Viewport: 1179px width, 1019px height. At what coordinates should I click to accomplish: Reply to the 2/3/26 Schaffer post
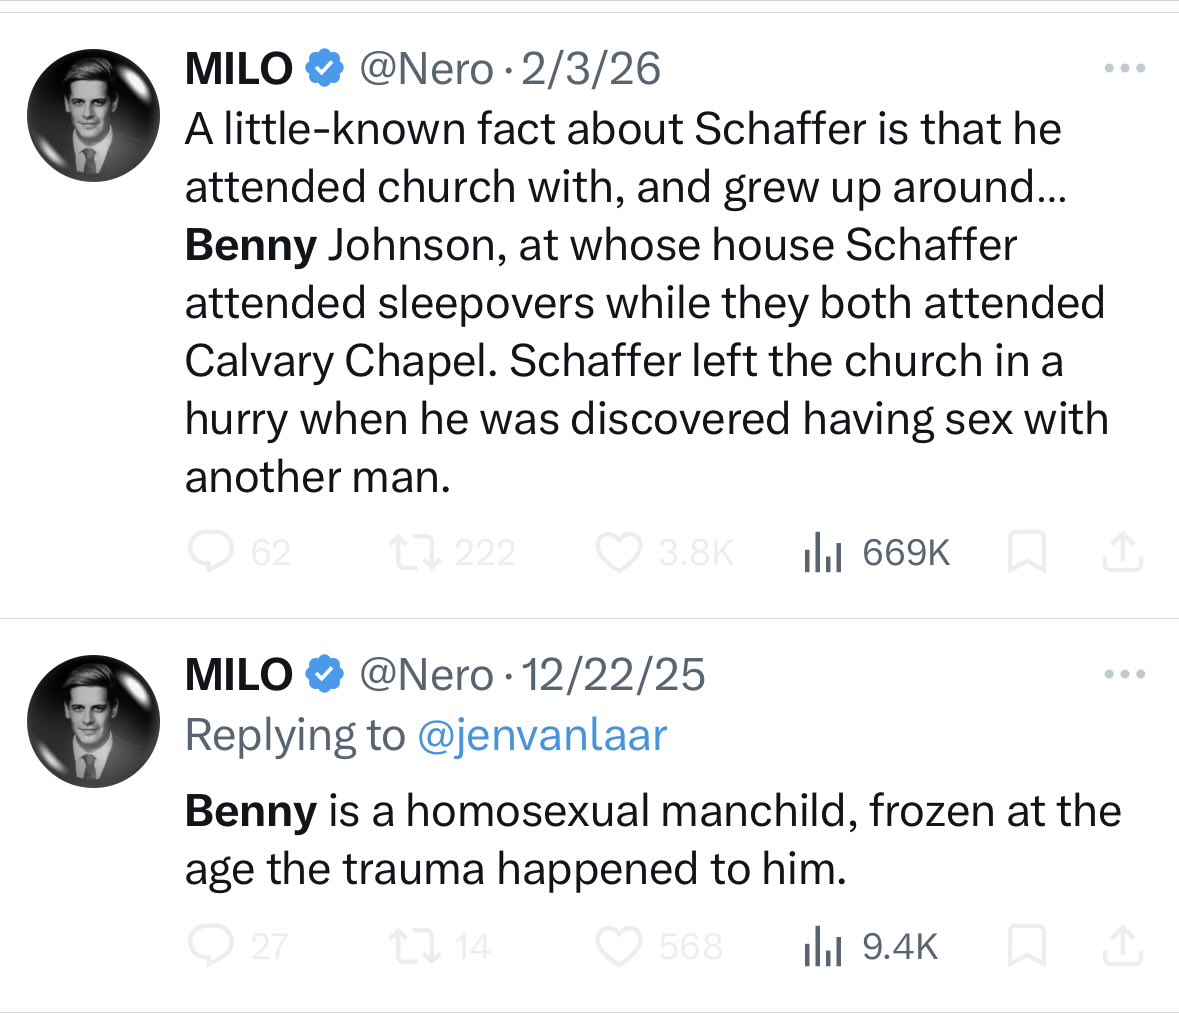tap(210, 552)
